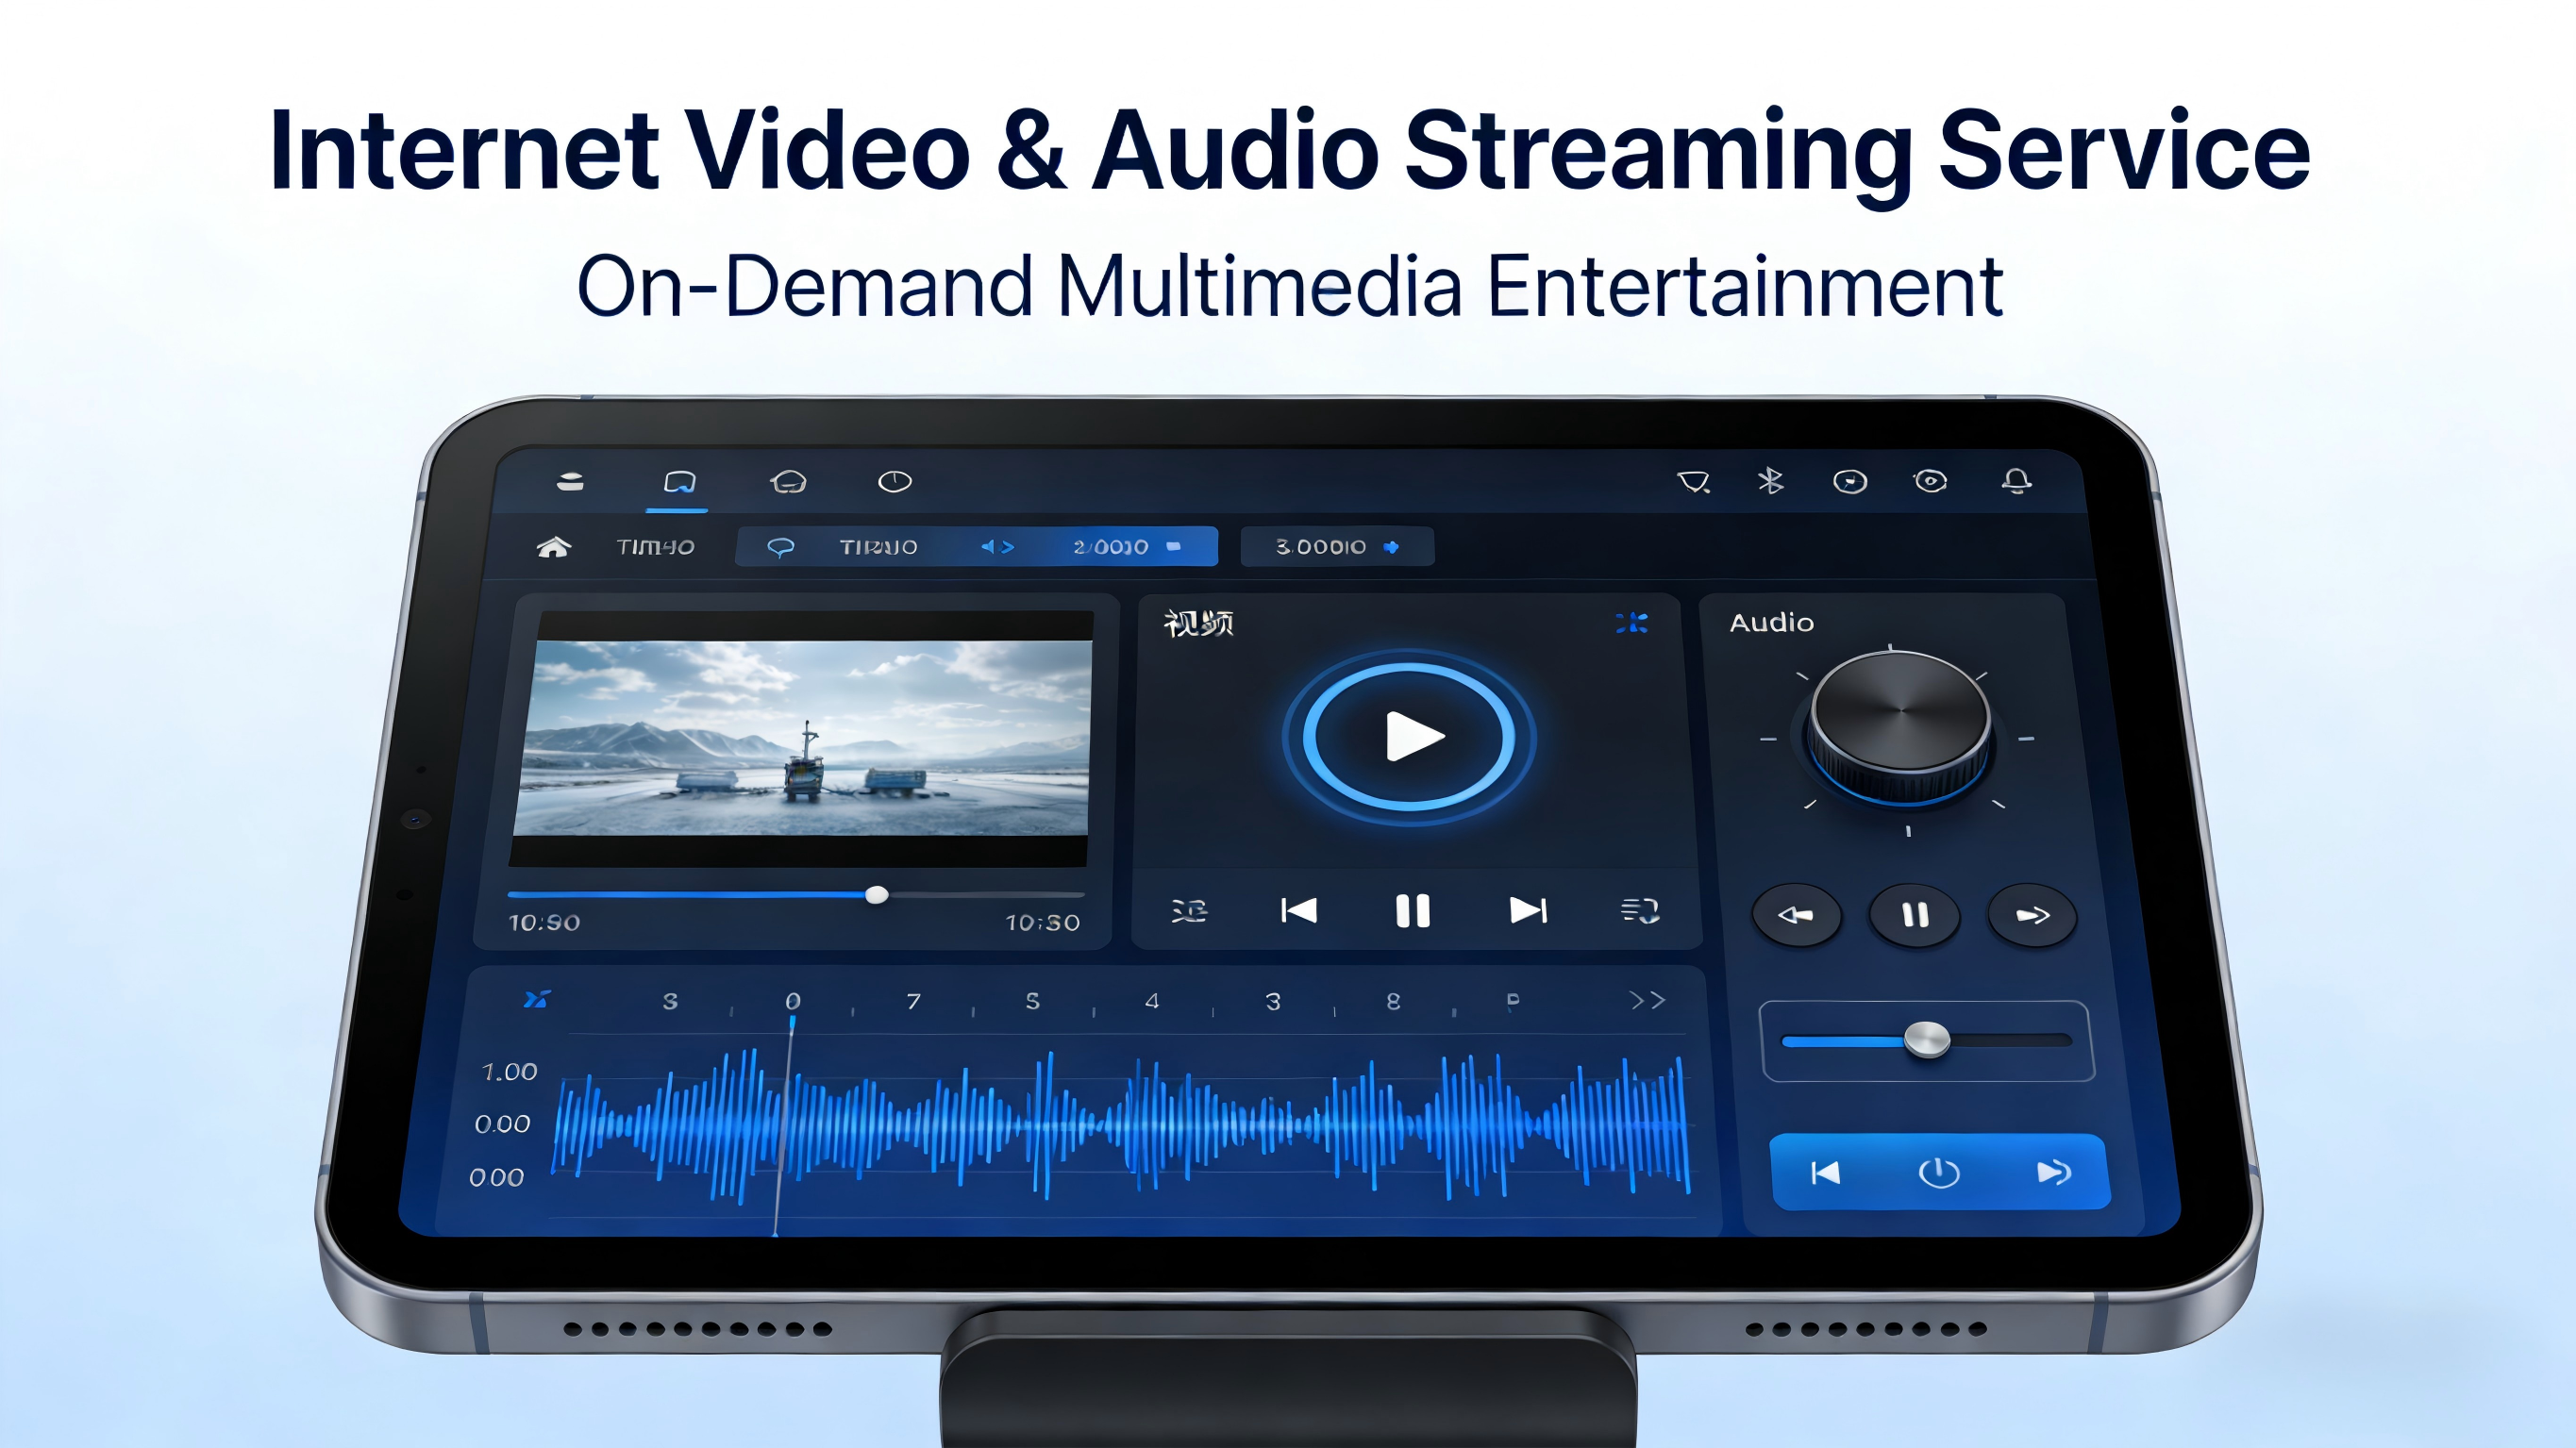Select the highlighted monitor tab in top bar
The width and height of the screenshot is (2576, 1448).
point(679,482)
